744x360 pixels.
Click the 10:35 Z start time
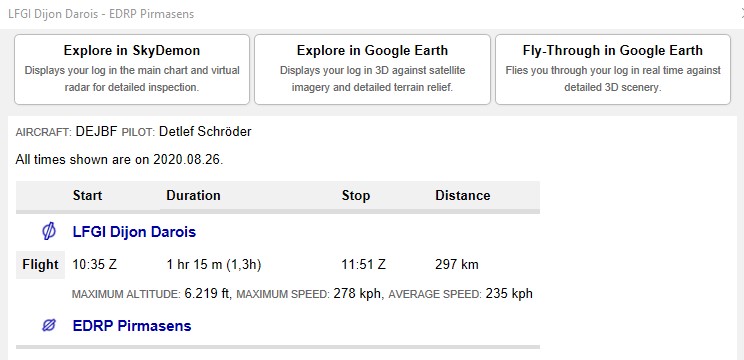click(x=94, y=265)
